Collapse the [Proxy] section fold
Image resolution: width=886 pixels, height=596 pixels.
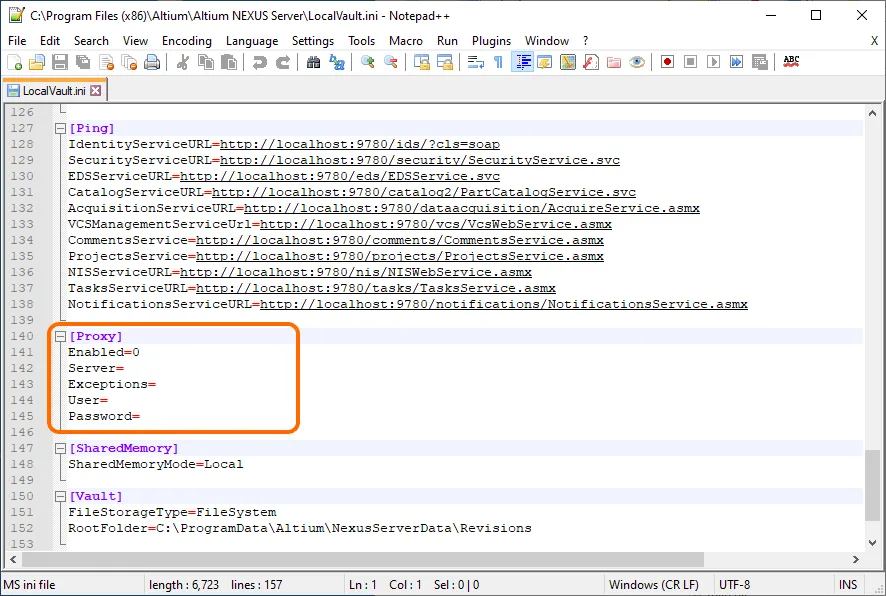[x=60, y=336]
